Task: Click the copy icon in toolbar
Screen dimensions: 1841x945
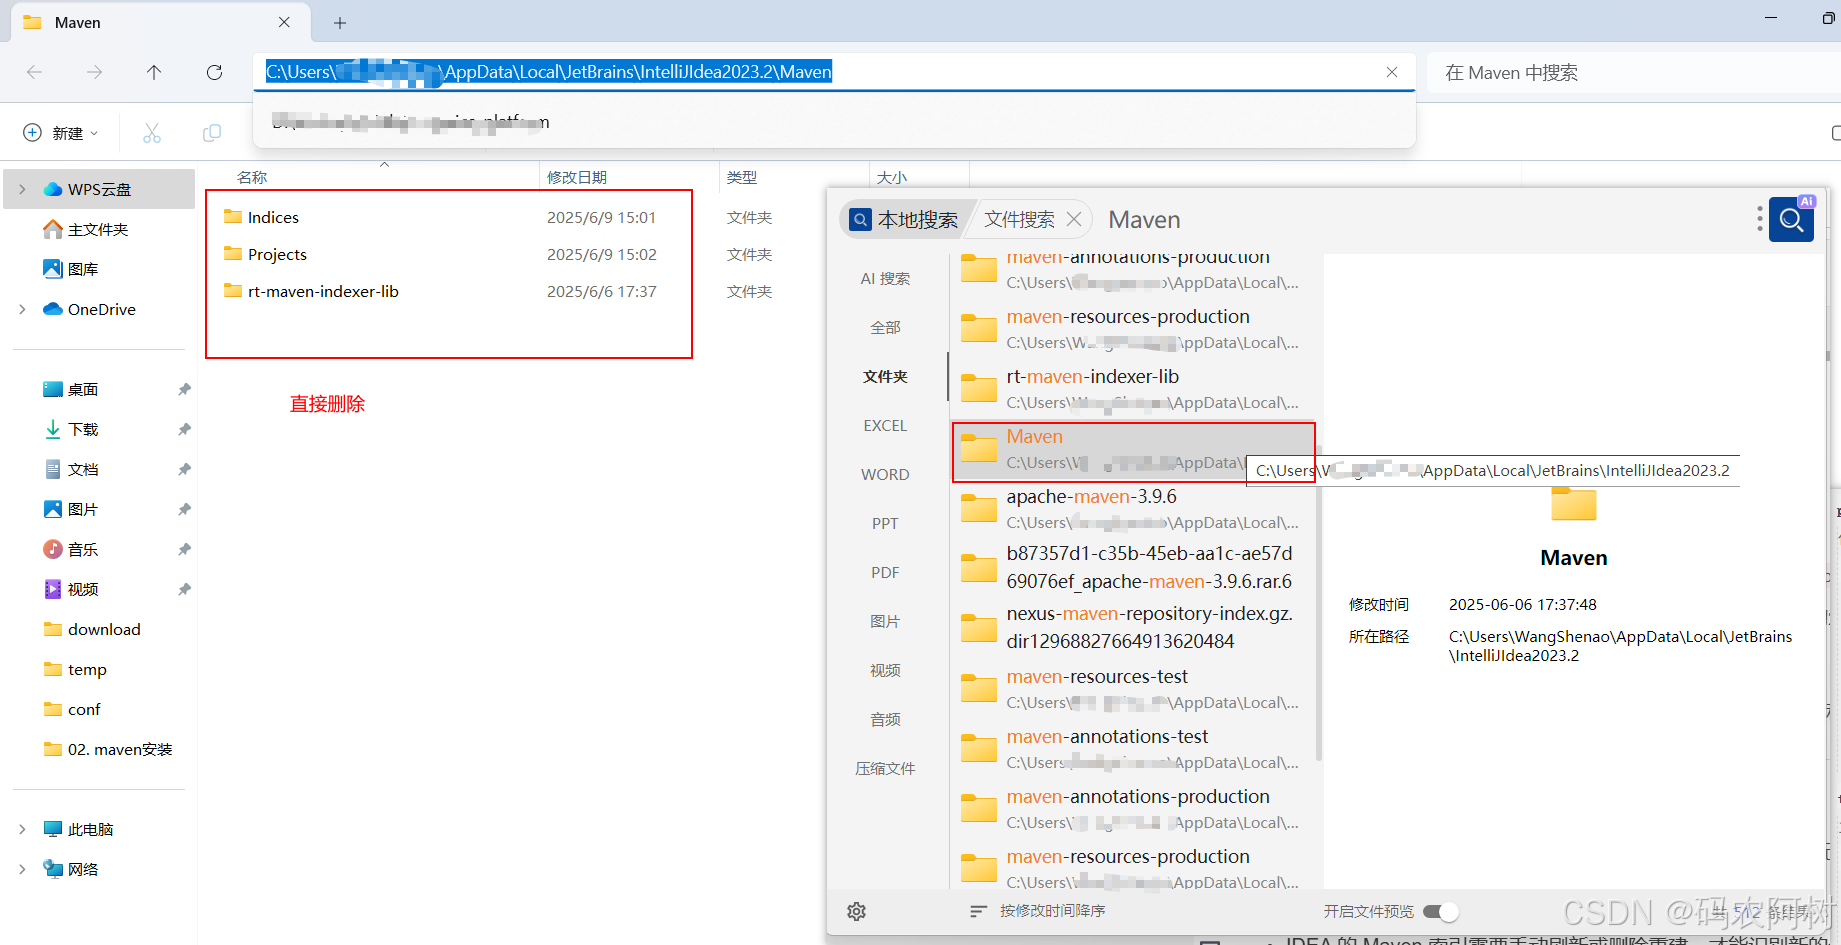Action: pos(212,133)
